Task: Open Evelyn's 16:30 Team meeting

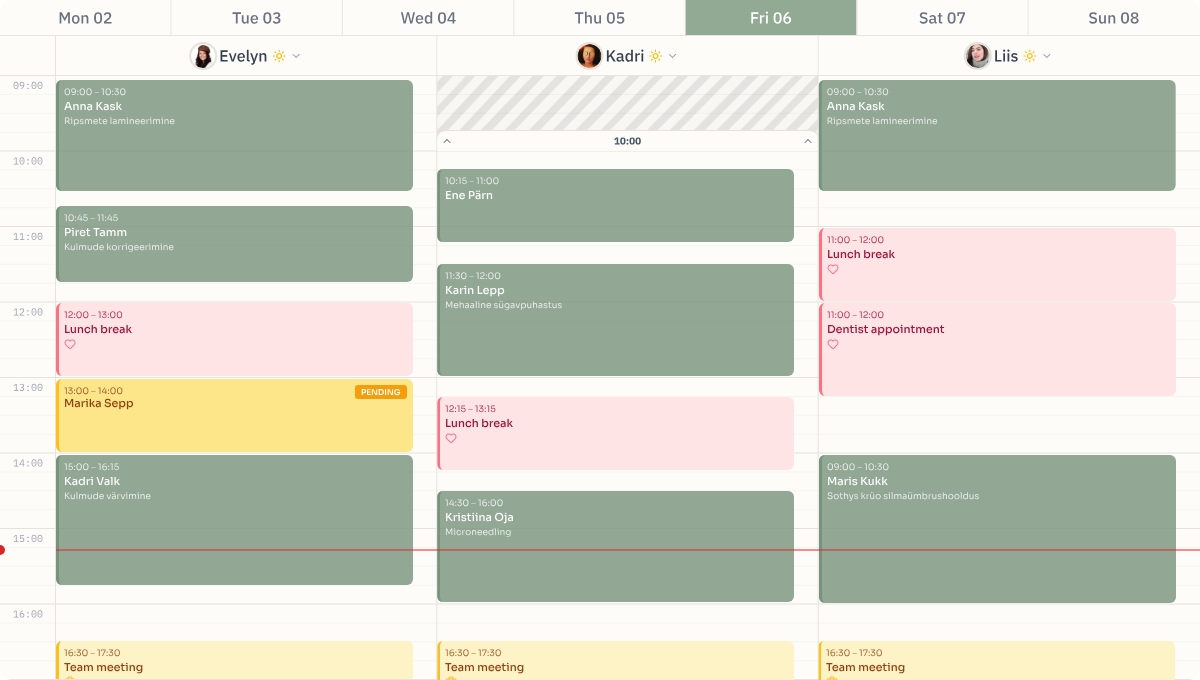Action: pyautogui.click(x=234, y=660)
